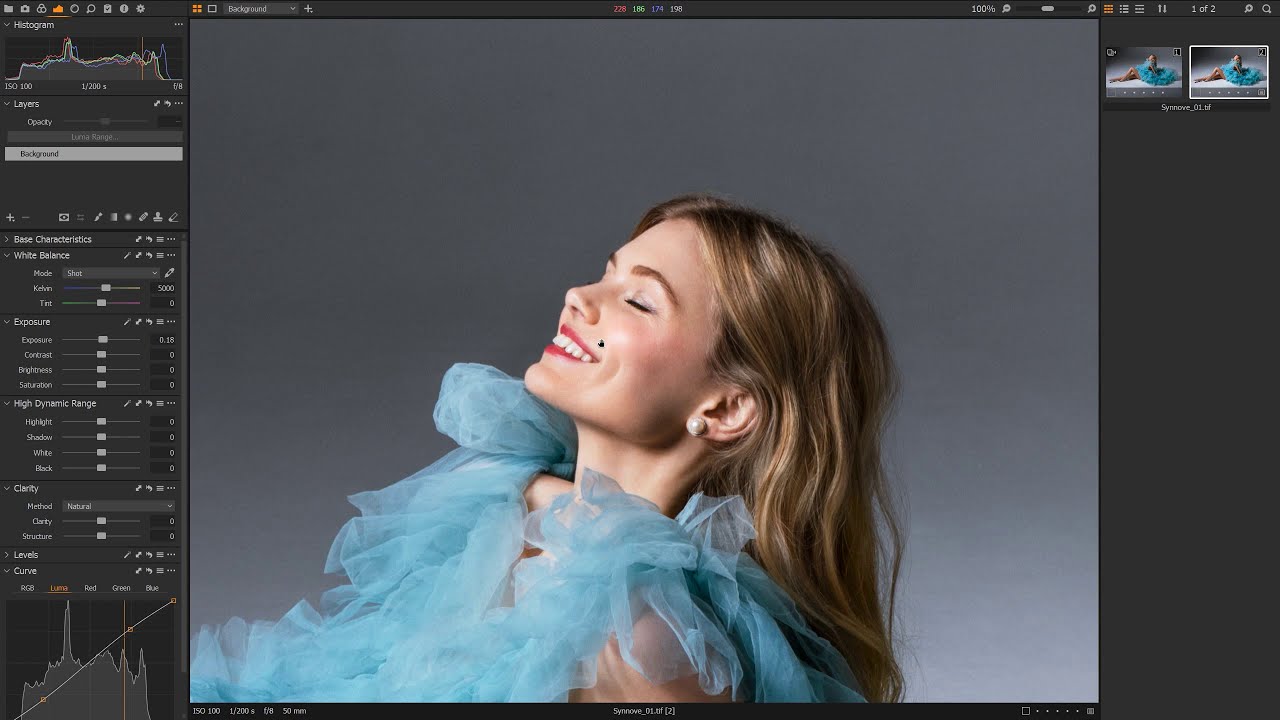This screenshot has height=720, width=1280.
Task: Open the viewer layer selector showing Background
Action: [x=261, y=9]
